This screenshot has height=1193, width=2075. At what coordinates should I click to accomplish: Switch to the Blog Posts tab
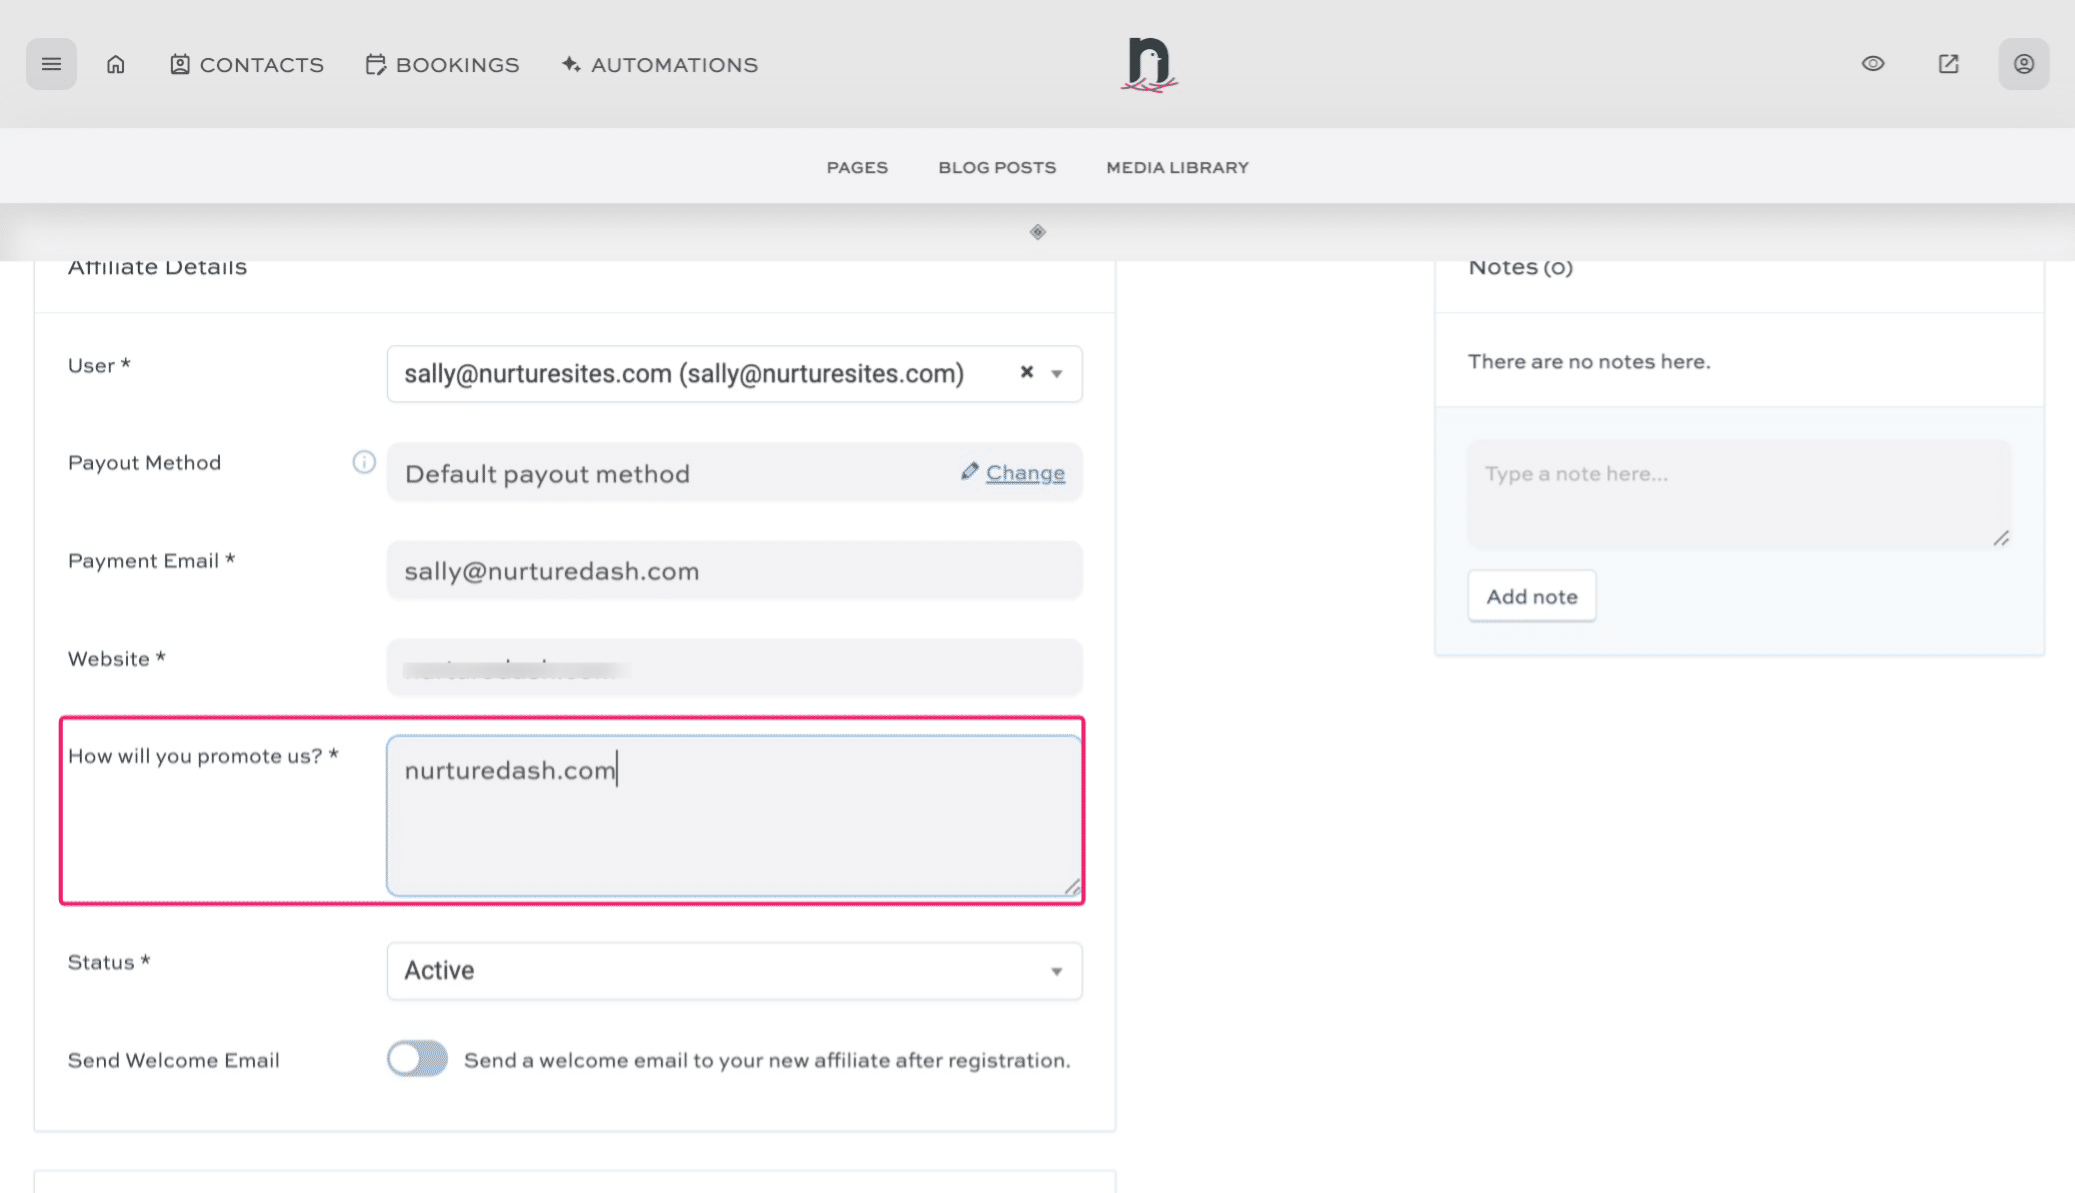click(997, 167)
